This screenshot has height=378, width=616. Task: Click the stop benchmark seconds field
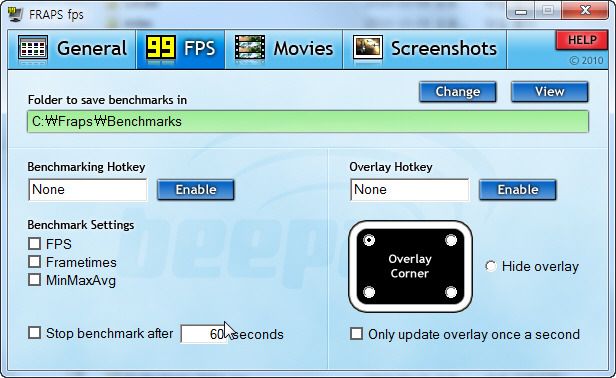(x=204, y=334)
